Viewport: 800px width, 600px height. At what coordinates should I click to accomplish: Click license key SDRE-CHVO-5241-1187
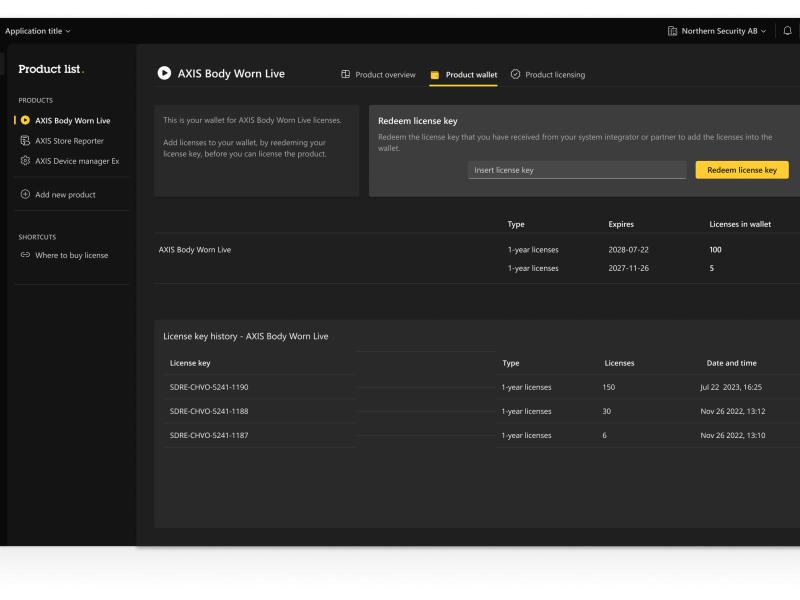[209, 436]
